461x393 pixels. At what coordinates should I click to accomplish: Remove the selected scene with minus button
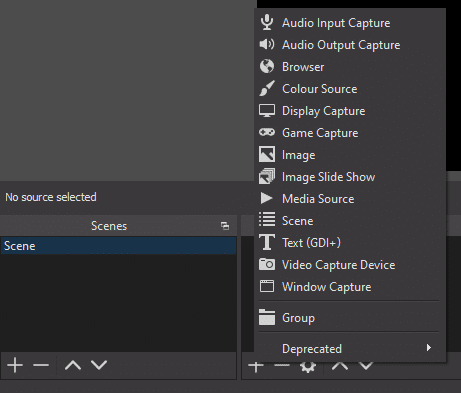pos(41,365)
